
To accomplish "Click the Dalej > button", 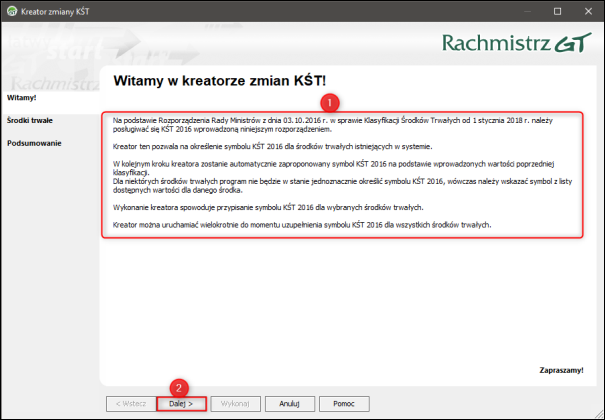I will (x=181, y=404).
